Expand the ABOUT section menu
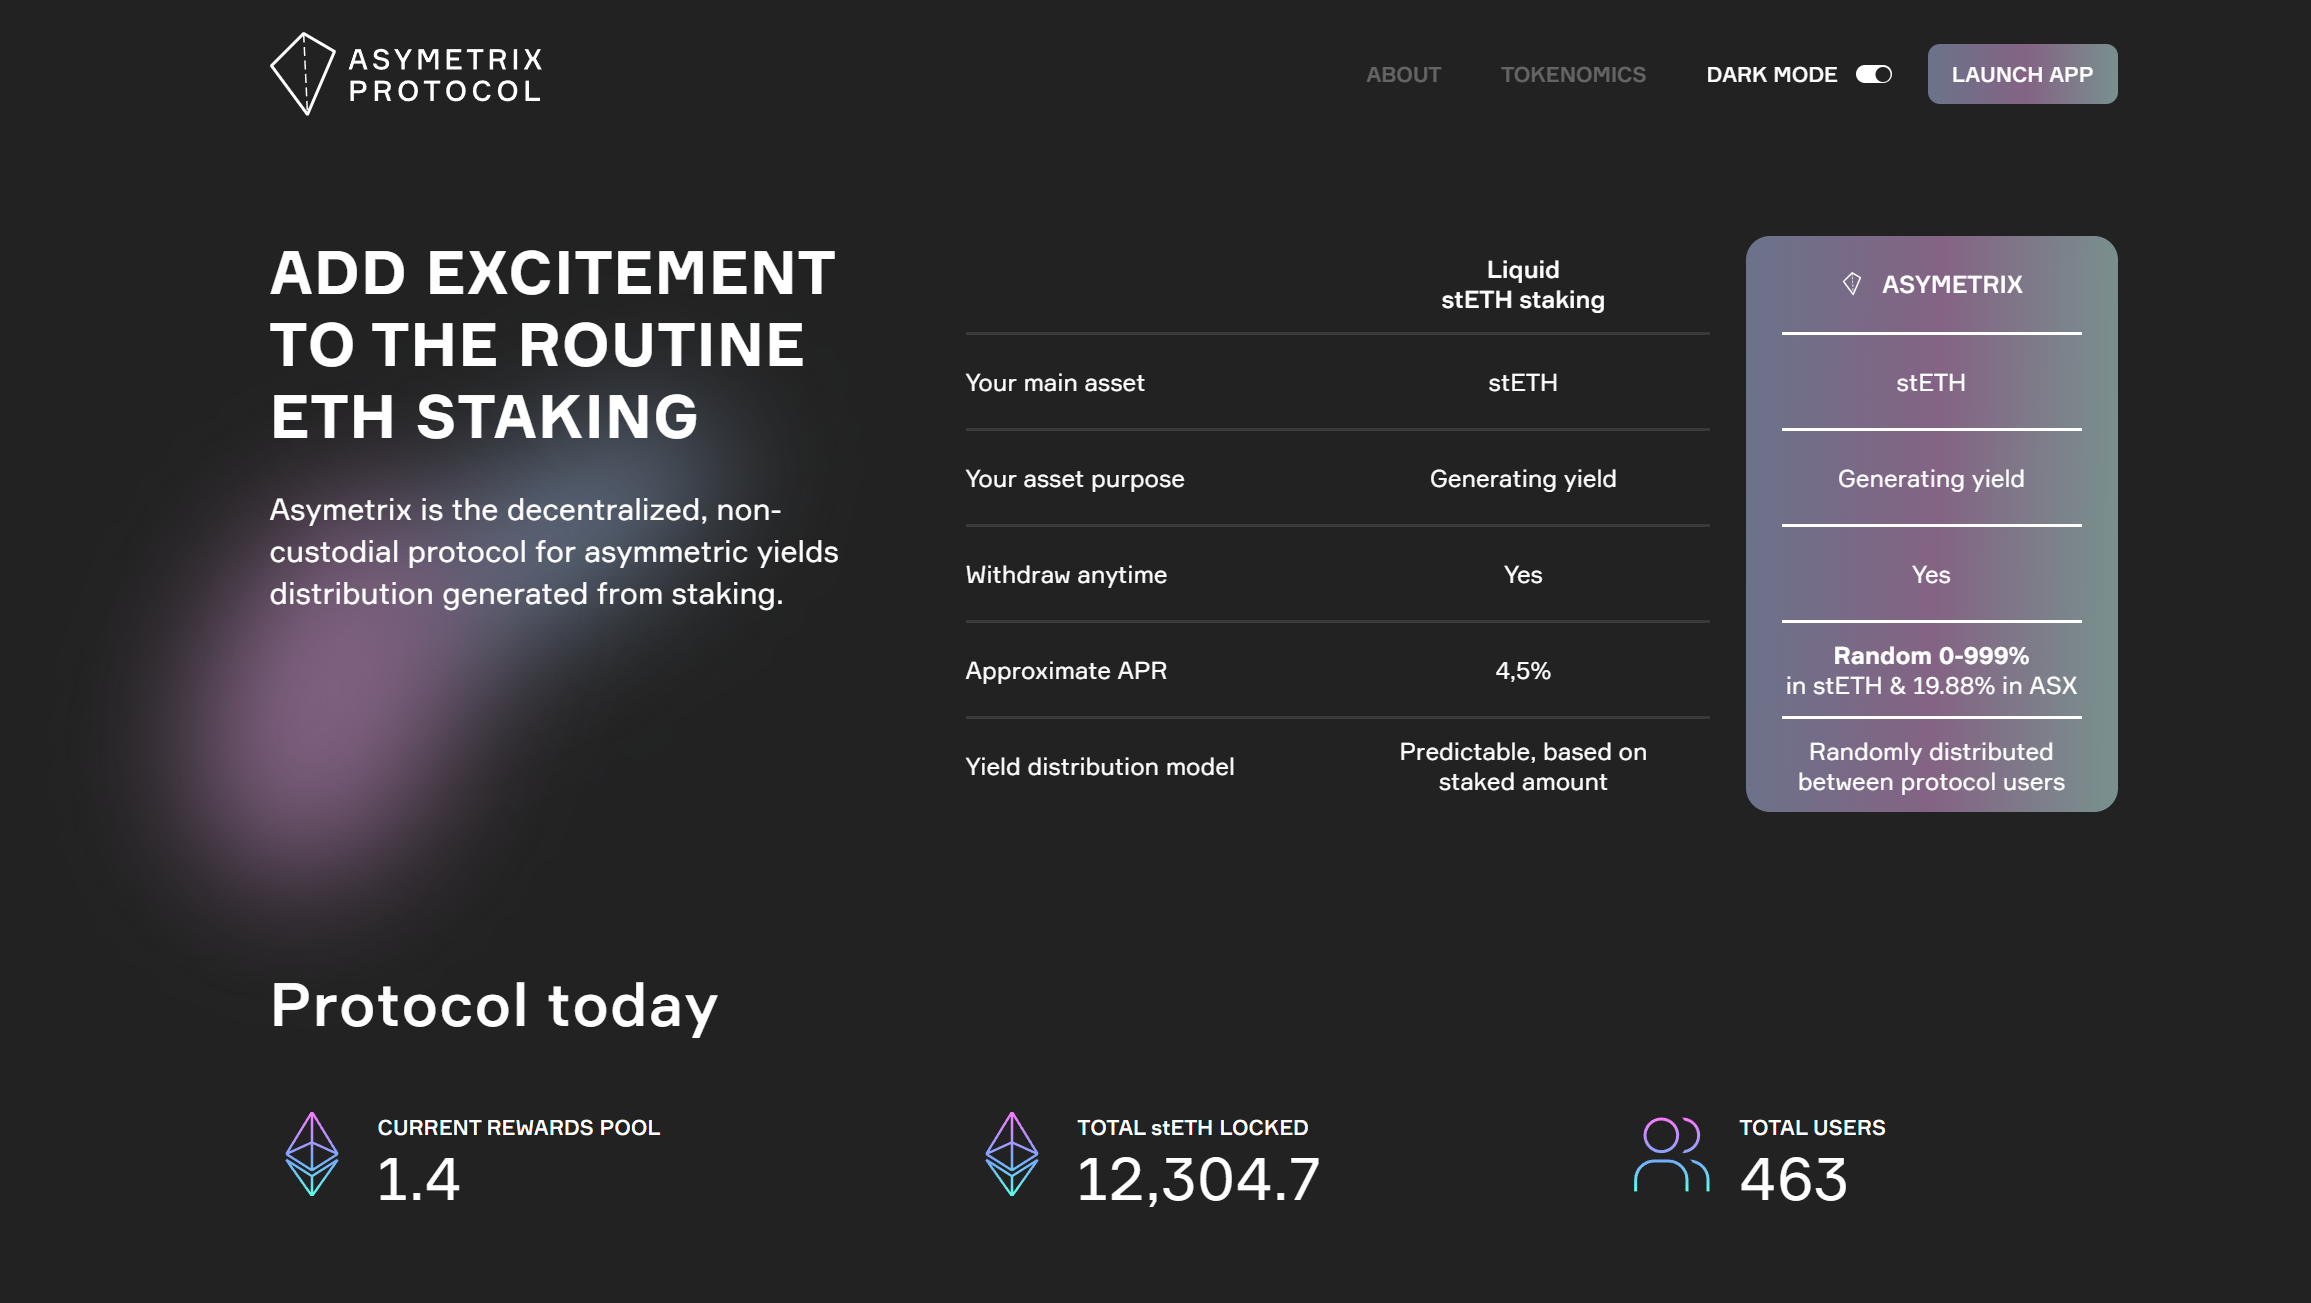 1403,75
